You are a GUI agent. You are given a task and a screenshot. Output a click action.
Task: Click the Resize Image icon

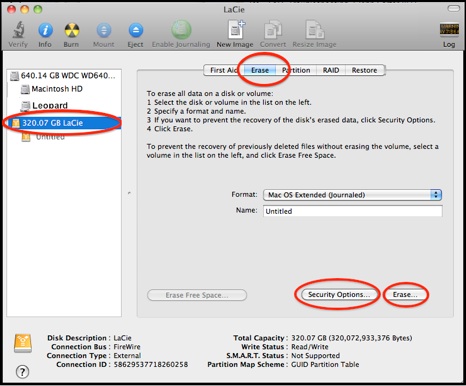tap(315, 30)
